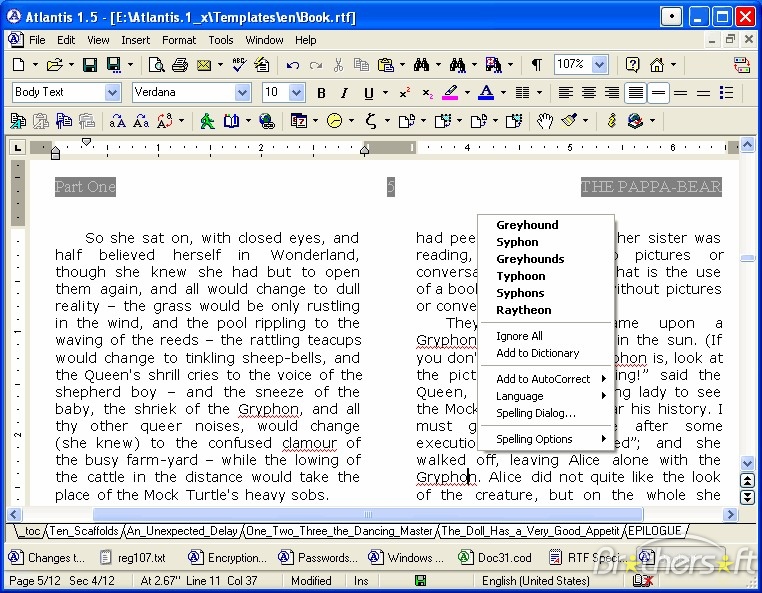Click the hand pan tool icon
Image resolution: width=762 pixels, height=593 pixels.
(x=545, y=121)
